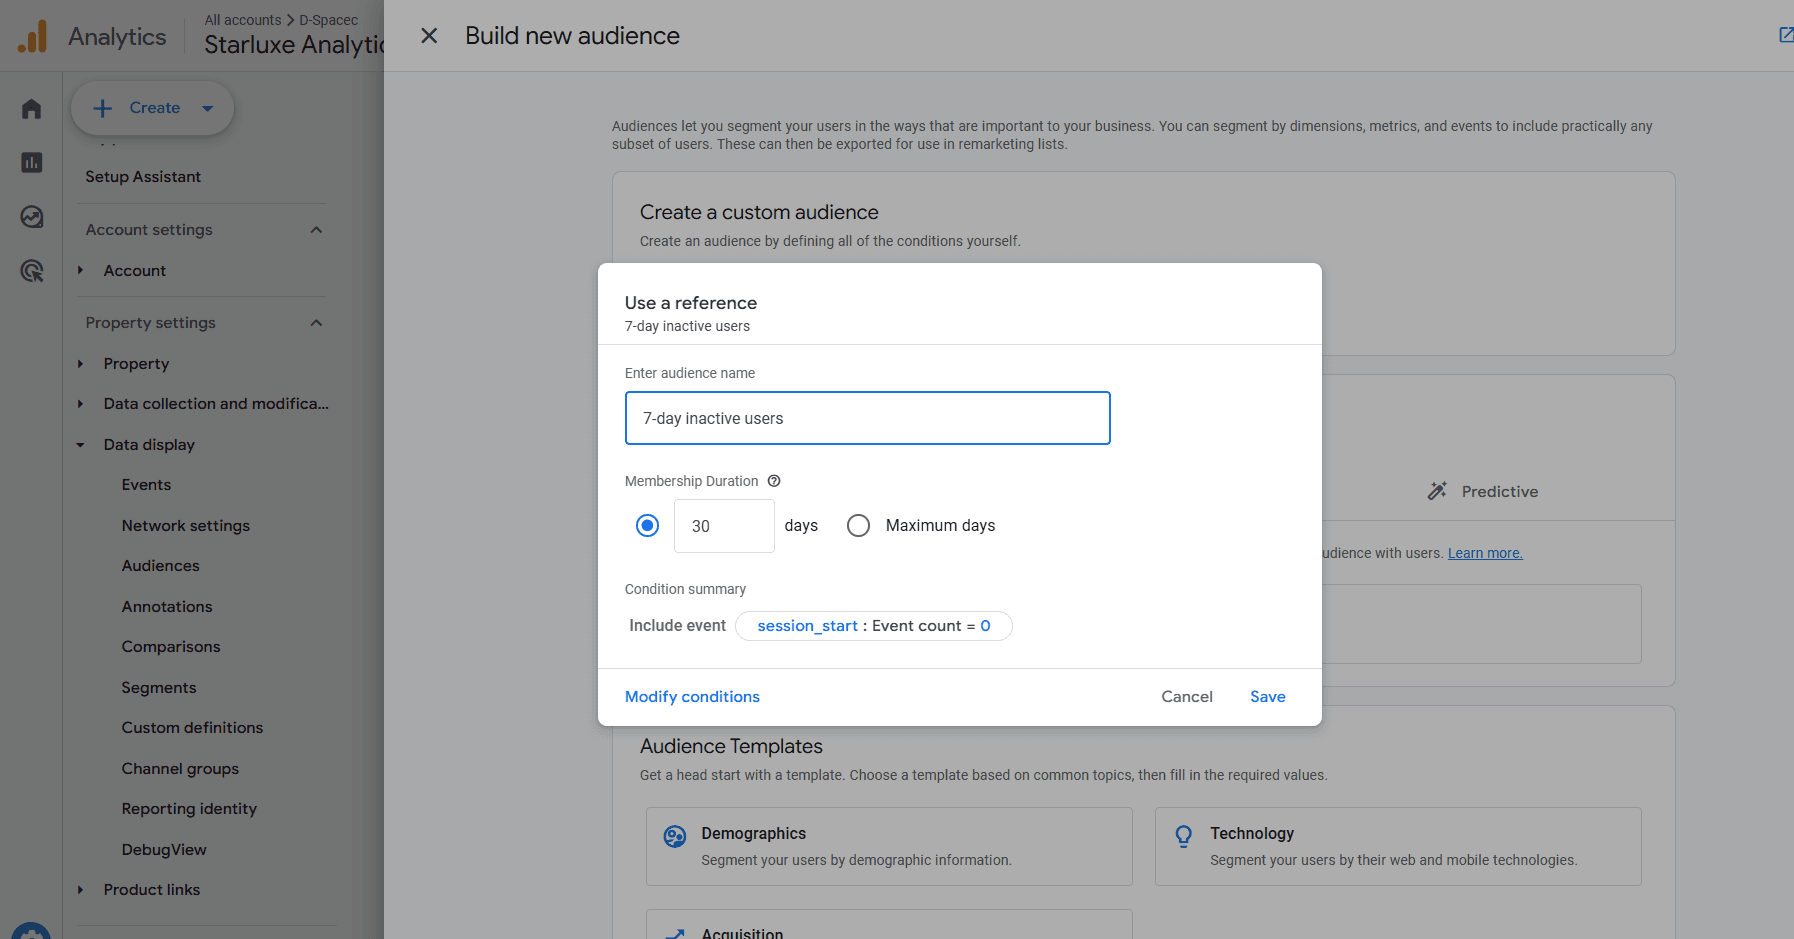Open the Events menu item

pyautogui.click(x=146, y=485)
